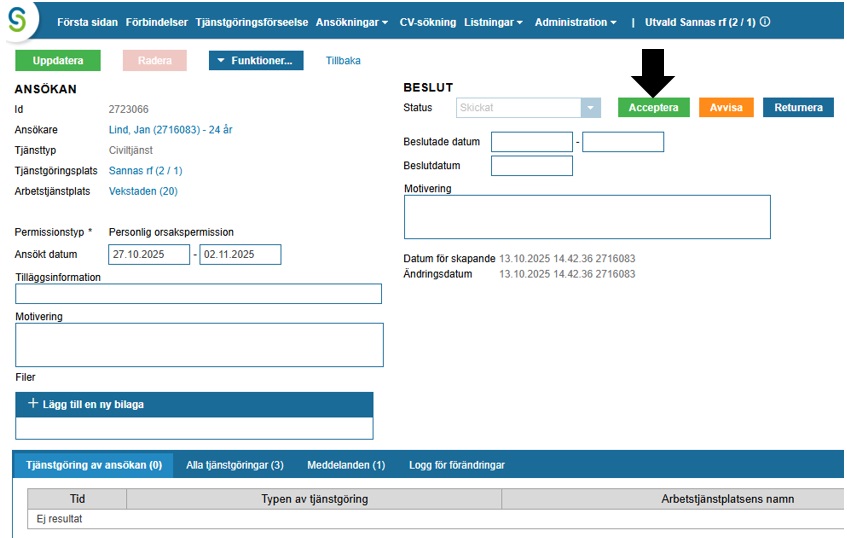Show the Logg för förändringar tab

point(457,465)
